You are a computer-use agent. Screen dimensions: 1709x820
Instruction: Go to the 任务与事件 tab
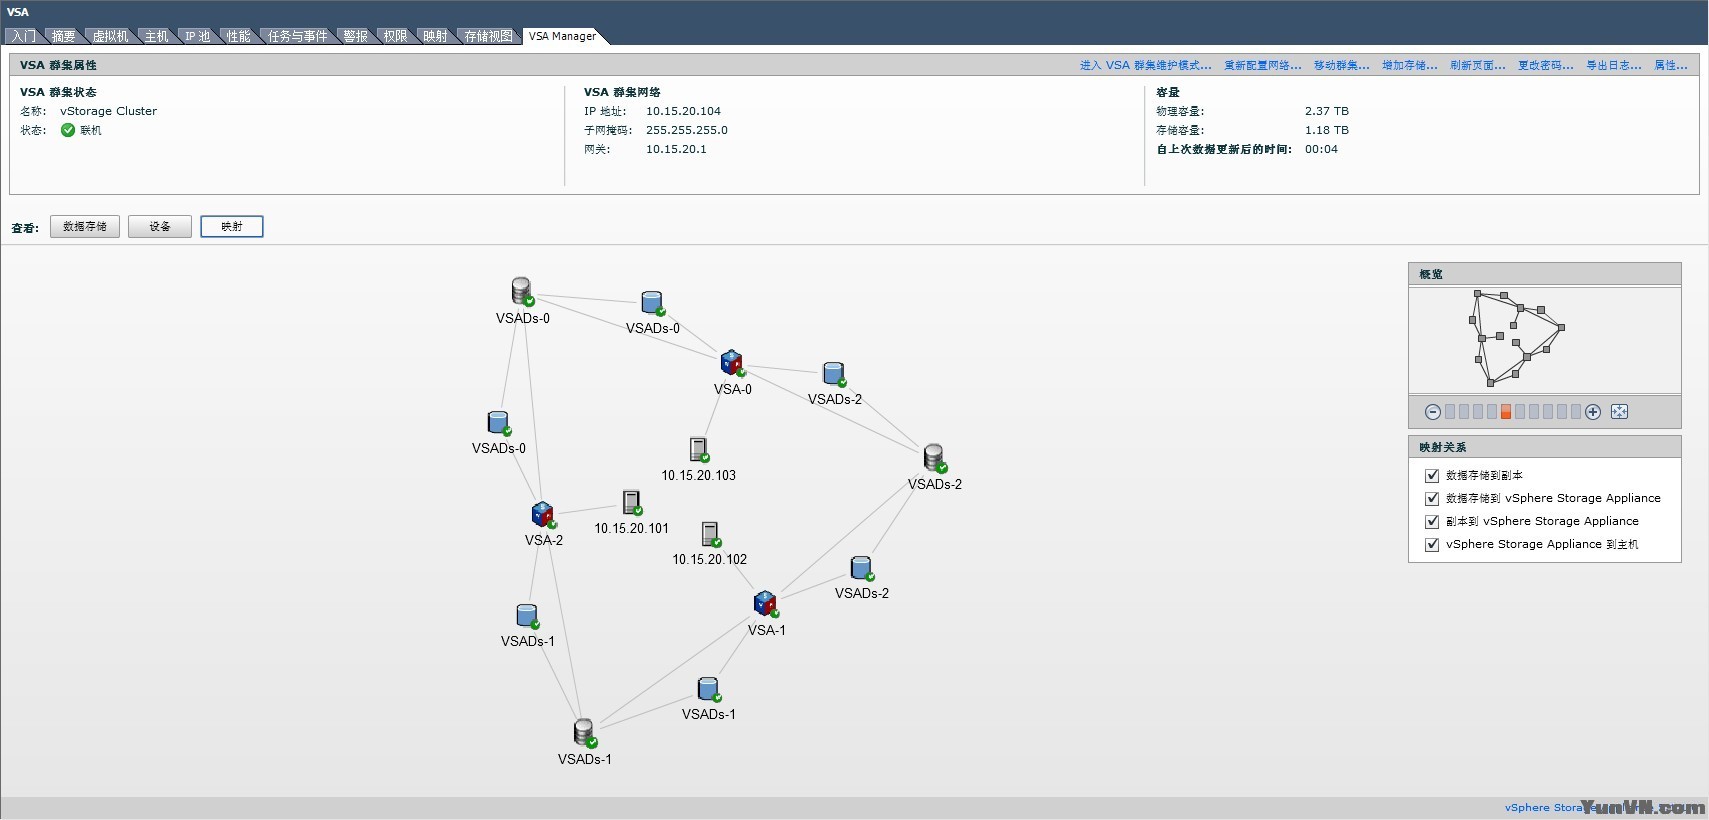coord(297,36)
